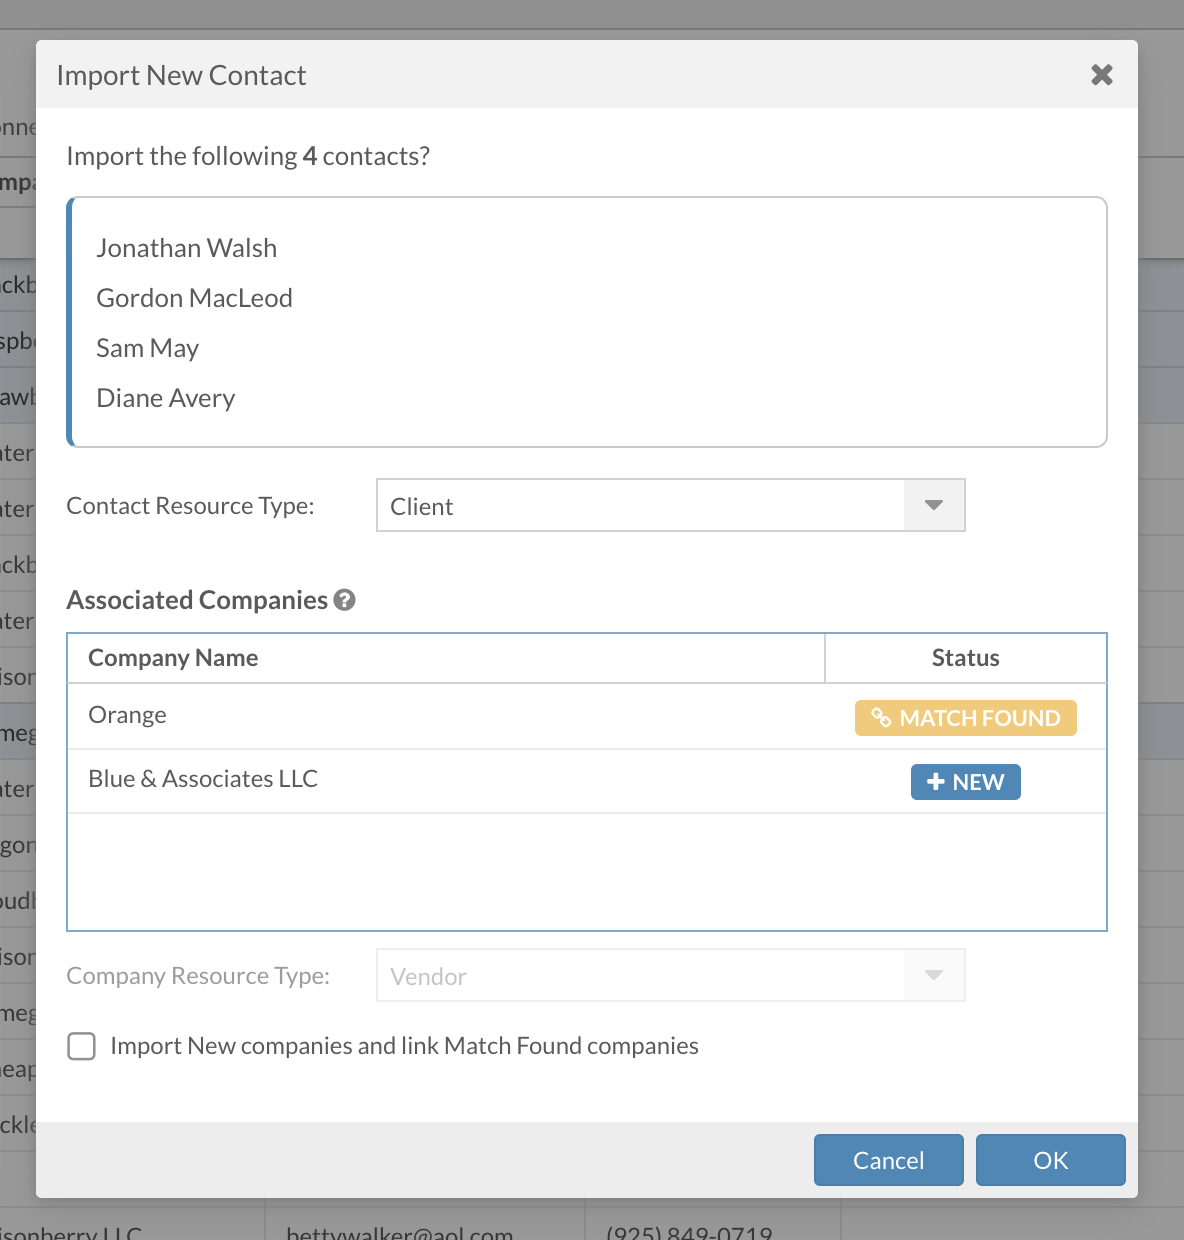Click the Status column header
Image resolution: width=1184 pixels, height=1240 pixels.
(x=965, y=658)
